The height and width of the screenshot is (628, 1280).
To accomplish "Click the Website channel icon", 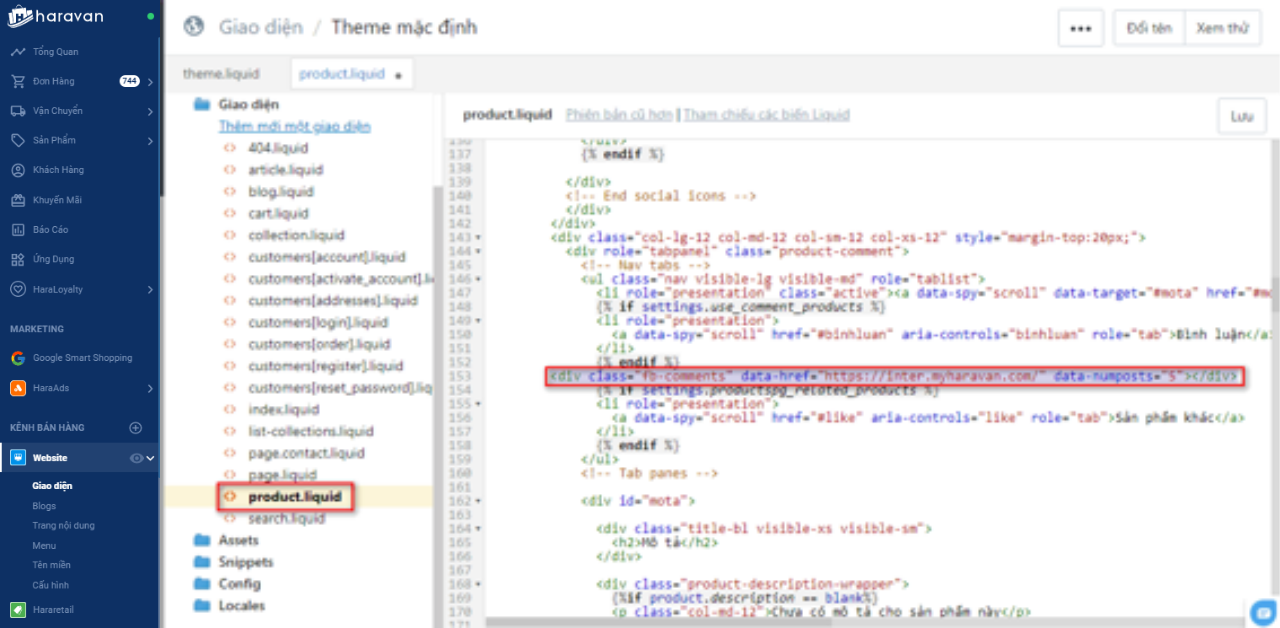I will (18, 458).
